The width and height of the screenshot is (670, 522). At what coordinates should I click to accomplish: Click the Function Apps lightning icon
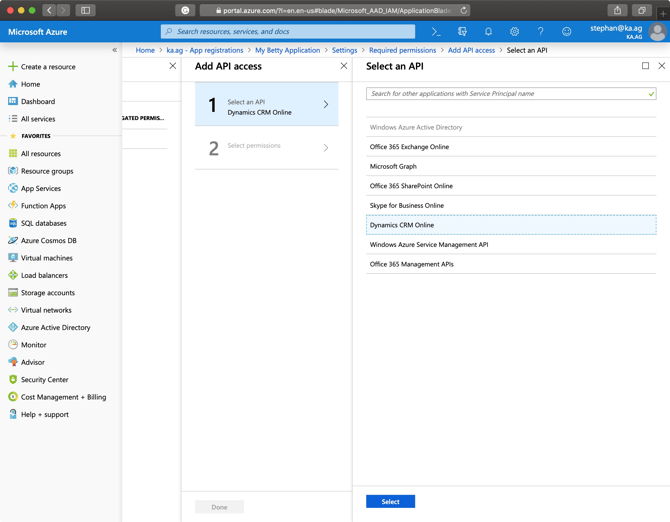(x=13, y=205)
